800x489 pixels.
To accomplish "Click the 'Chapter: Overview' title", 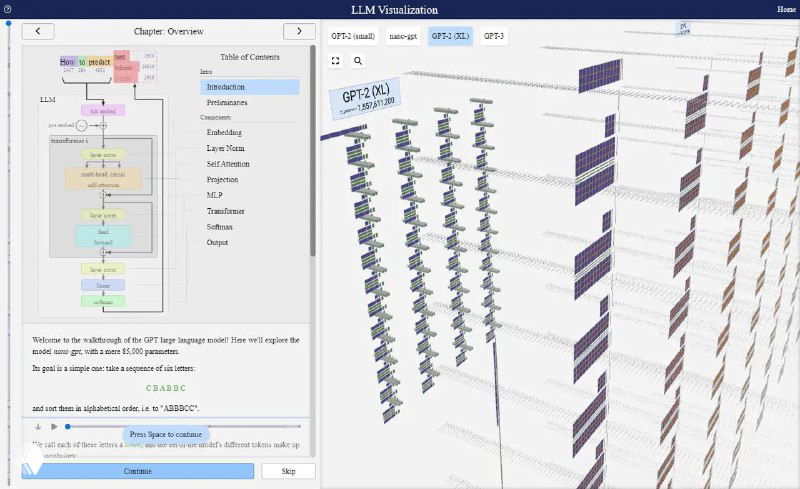I will pos(168,31).
